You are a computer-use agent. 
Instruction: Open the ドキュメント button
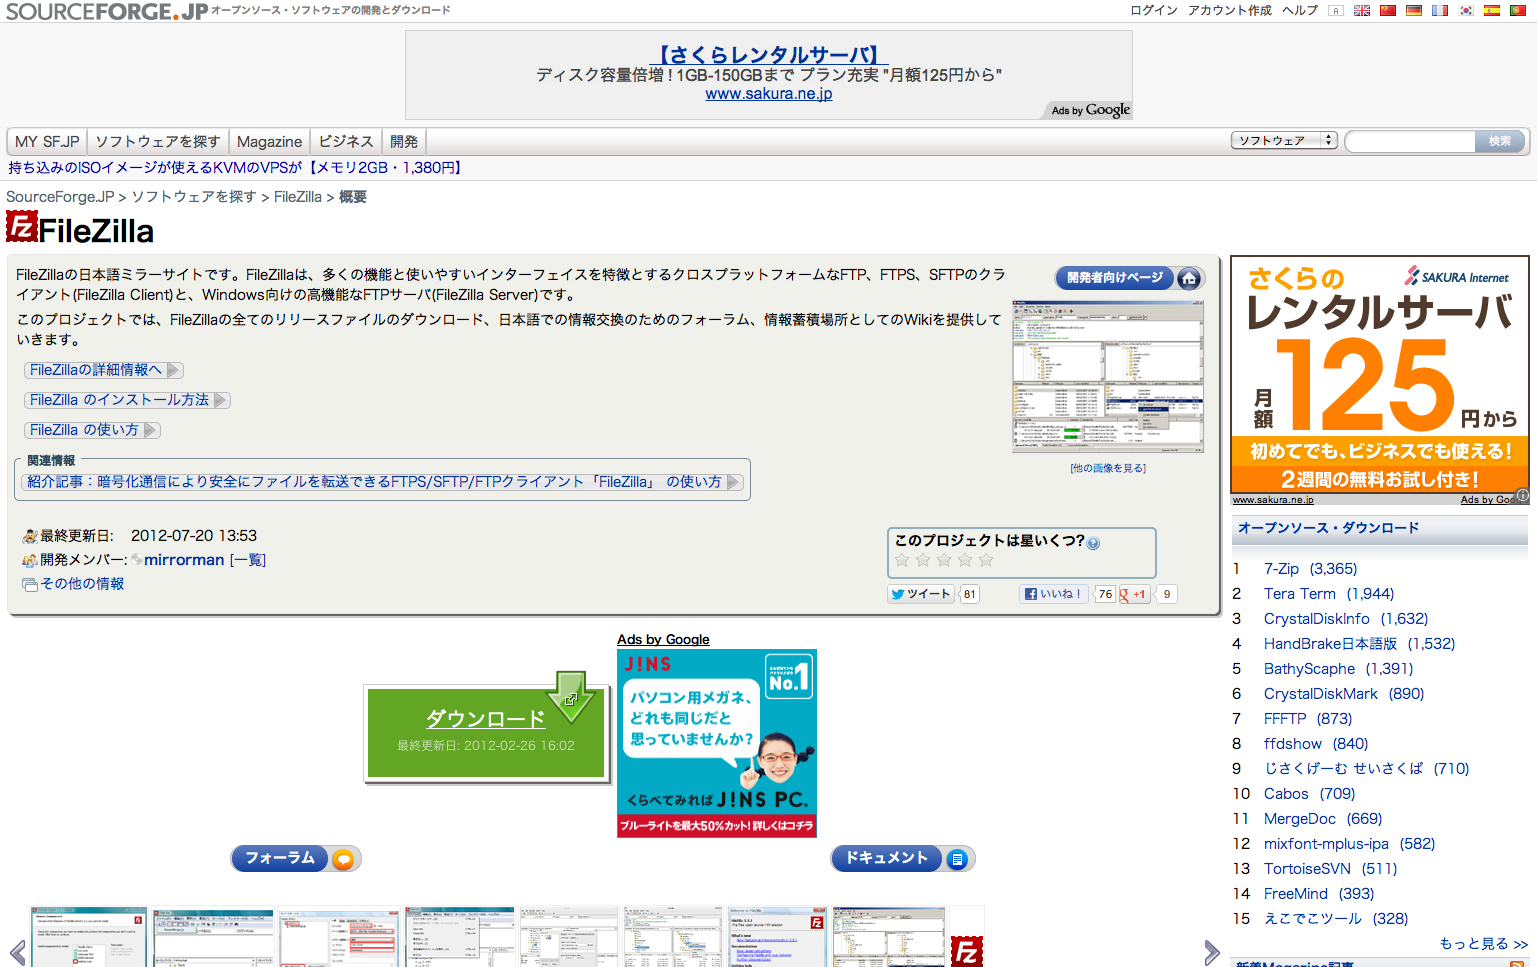tap(887, 859)
